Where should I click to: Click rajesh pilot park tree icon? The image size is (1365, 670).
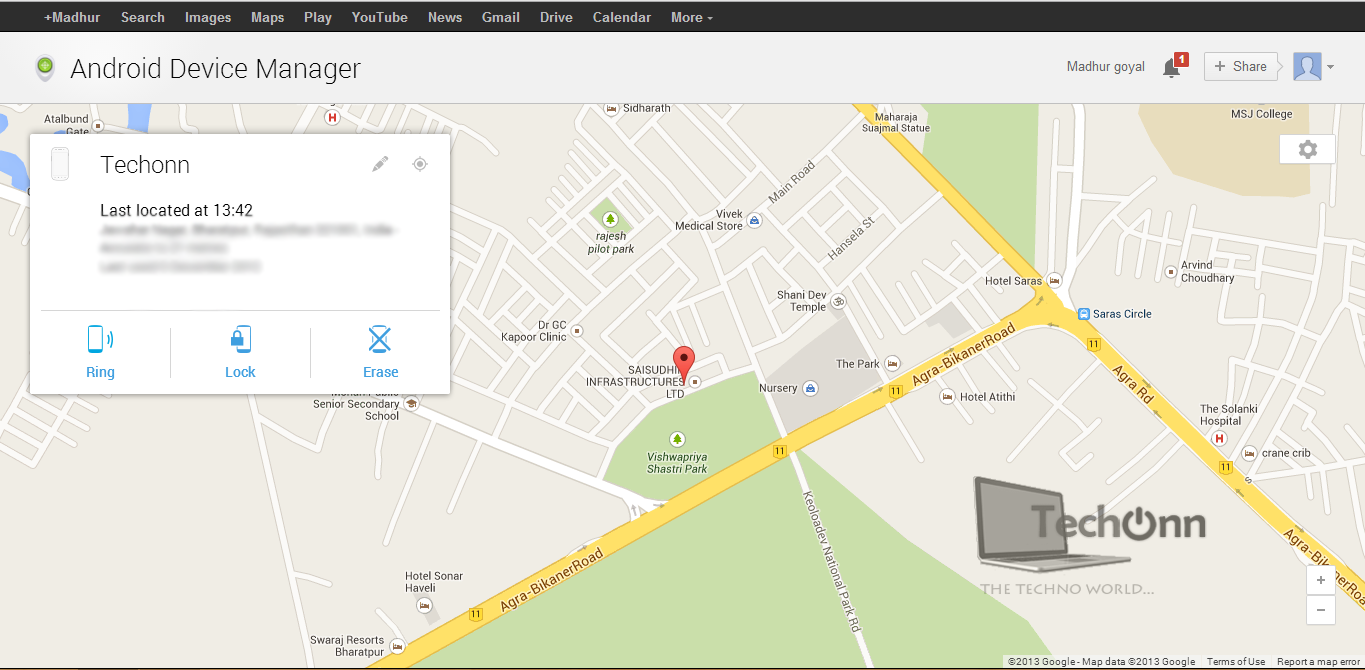(610, 218)
